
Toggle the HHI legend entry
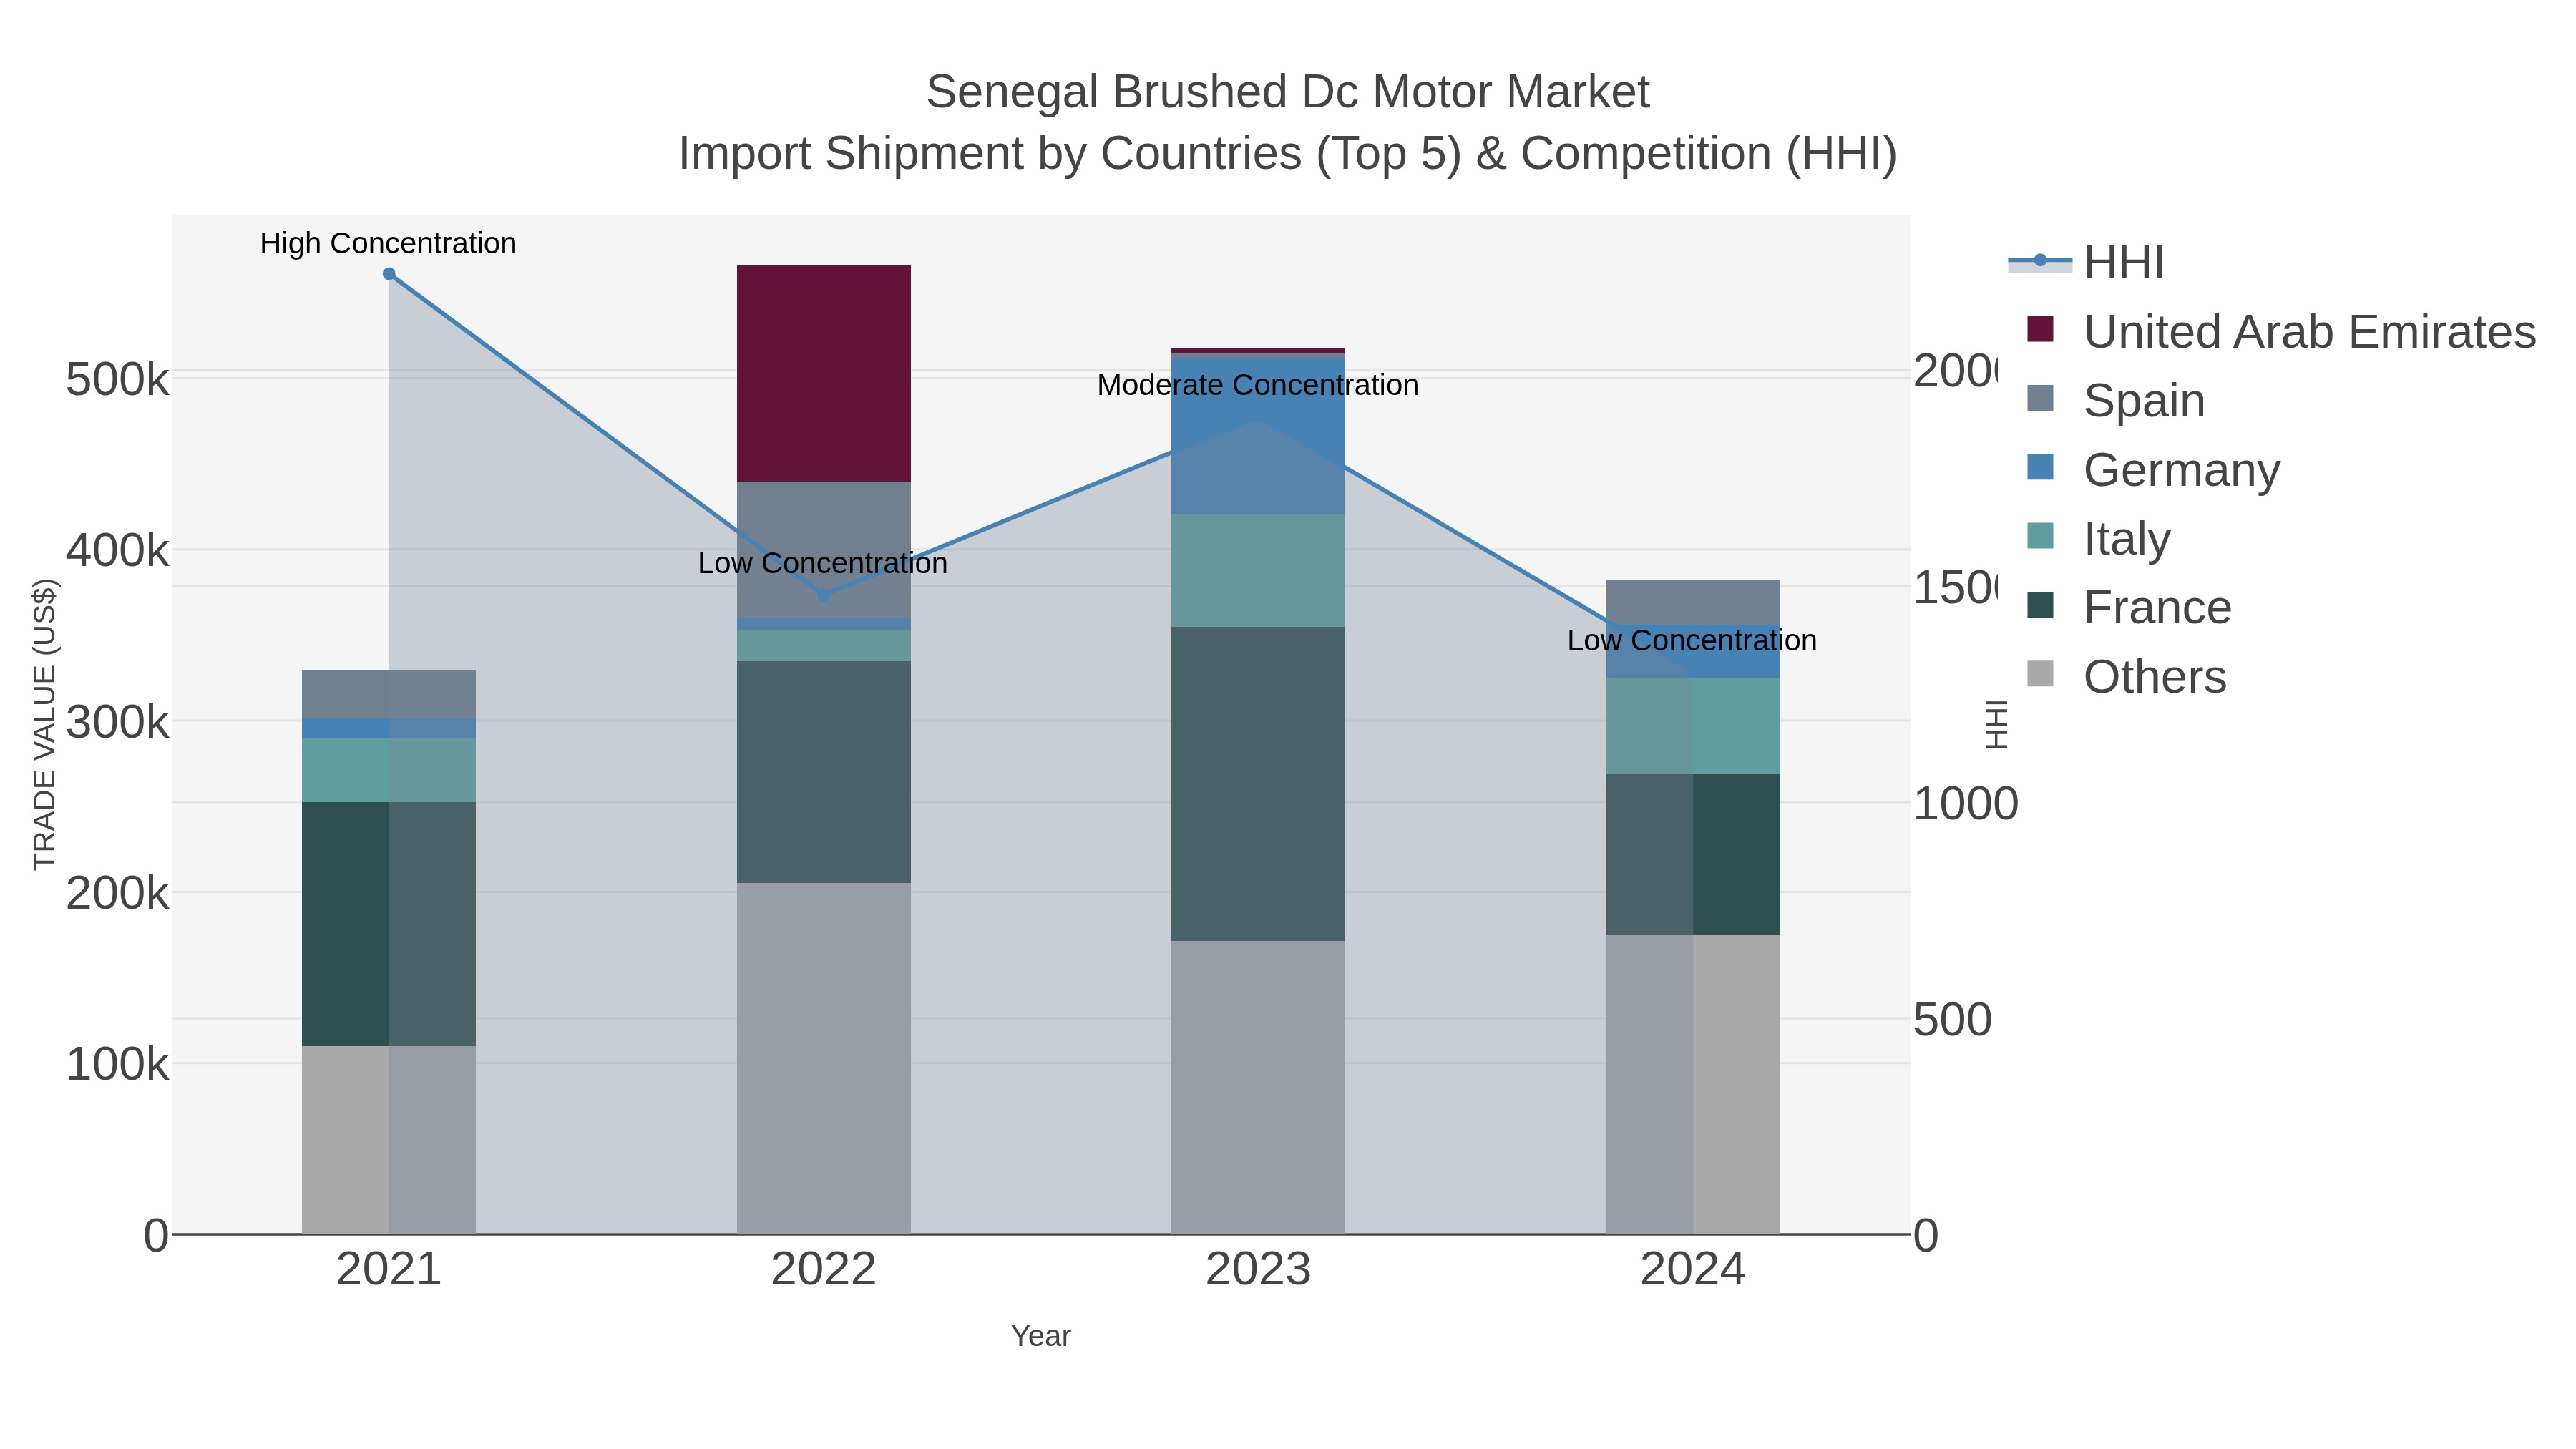click(2086, 263)
